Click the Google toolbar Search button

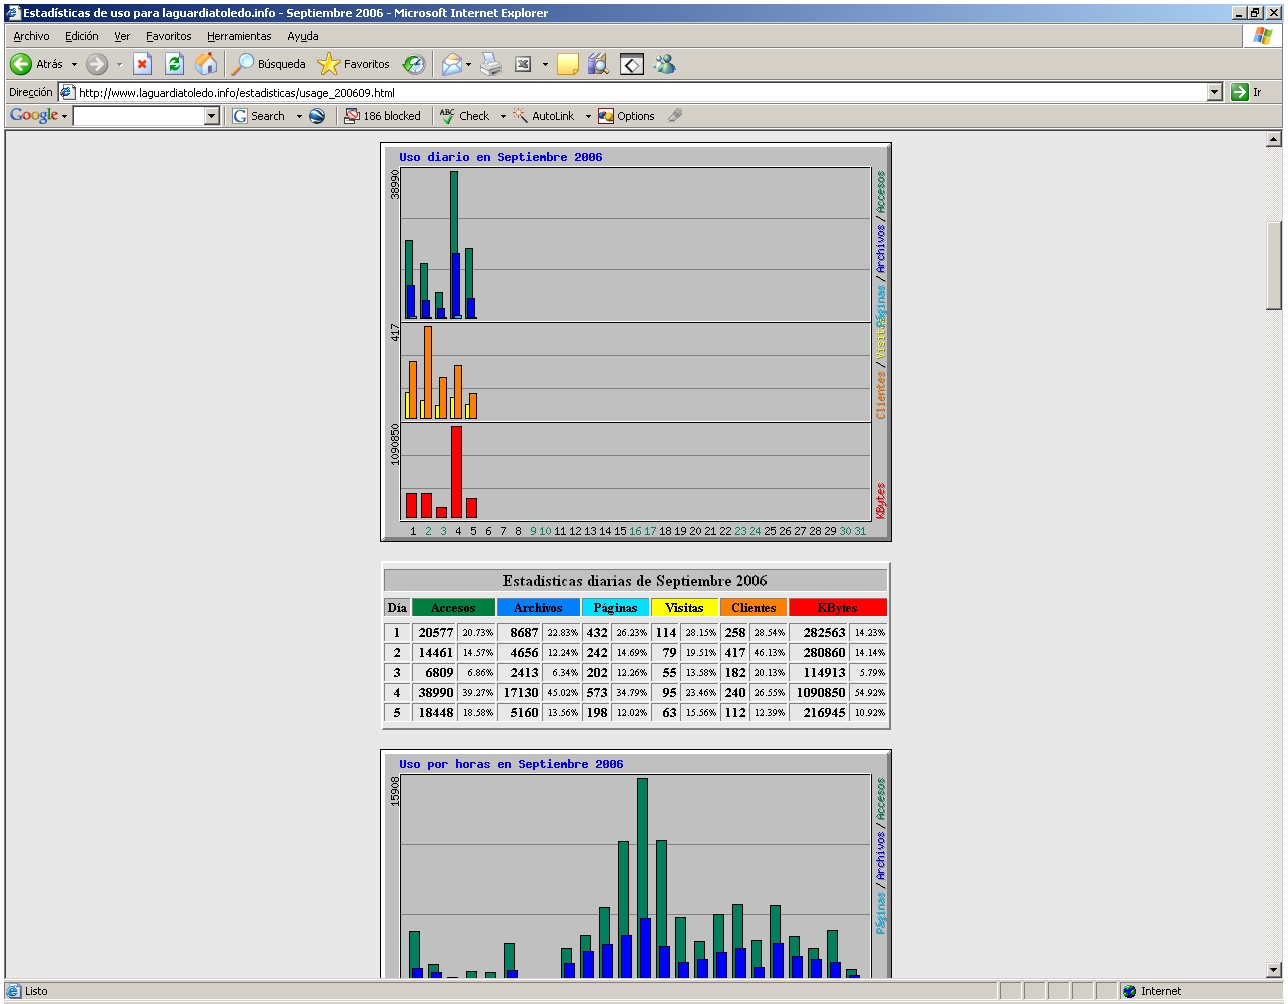coord(260,116)
